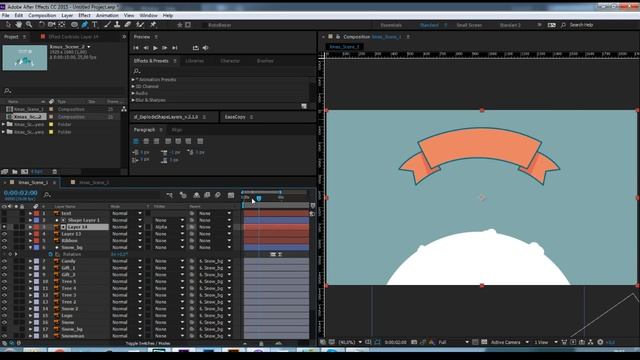Click the loop options icon in Preview
The height and width of the screenshot is (360, 640).
[196, 48]
